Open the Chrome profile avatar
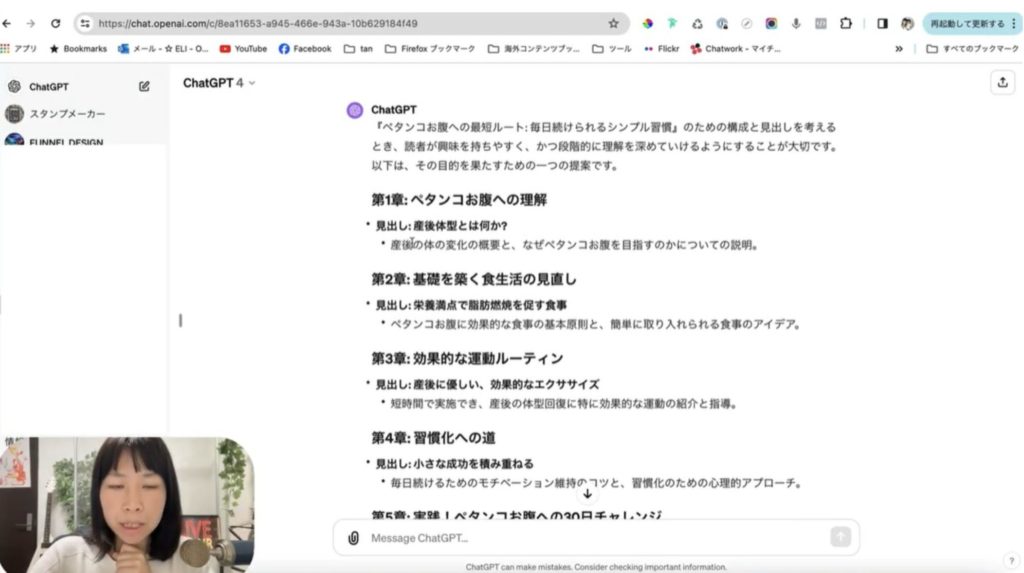 pyautogui.click(x=907, y=24)
